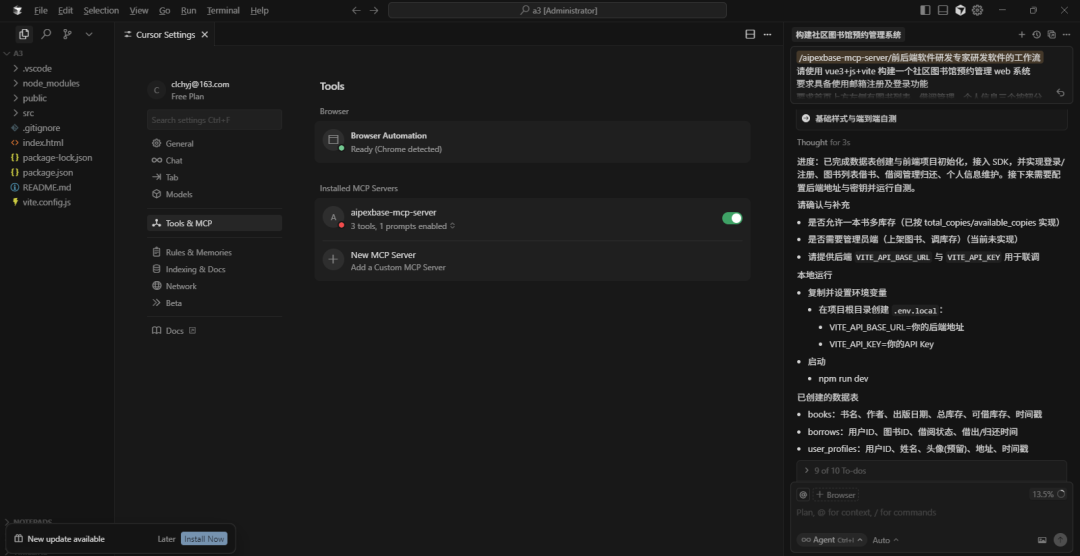1080x556 pixels.
Task: Open Beta settings section
Action: pyautogui.click(x=214, y=302)
